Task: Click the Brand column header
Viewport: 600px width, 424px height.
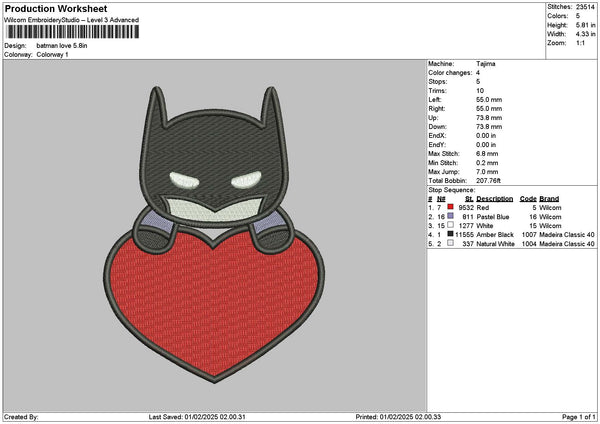Action: point(549,198)
